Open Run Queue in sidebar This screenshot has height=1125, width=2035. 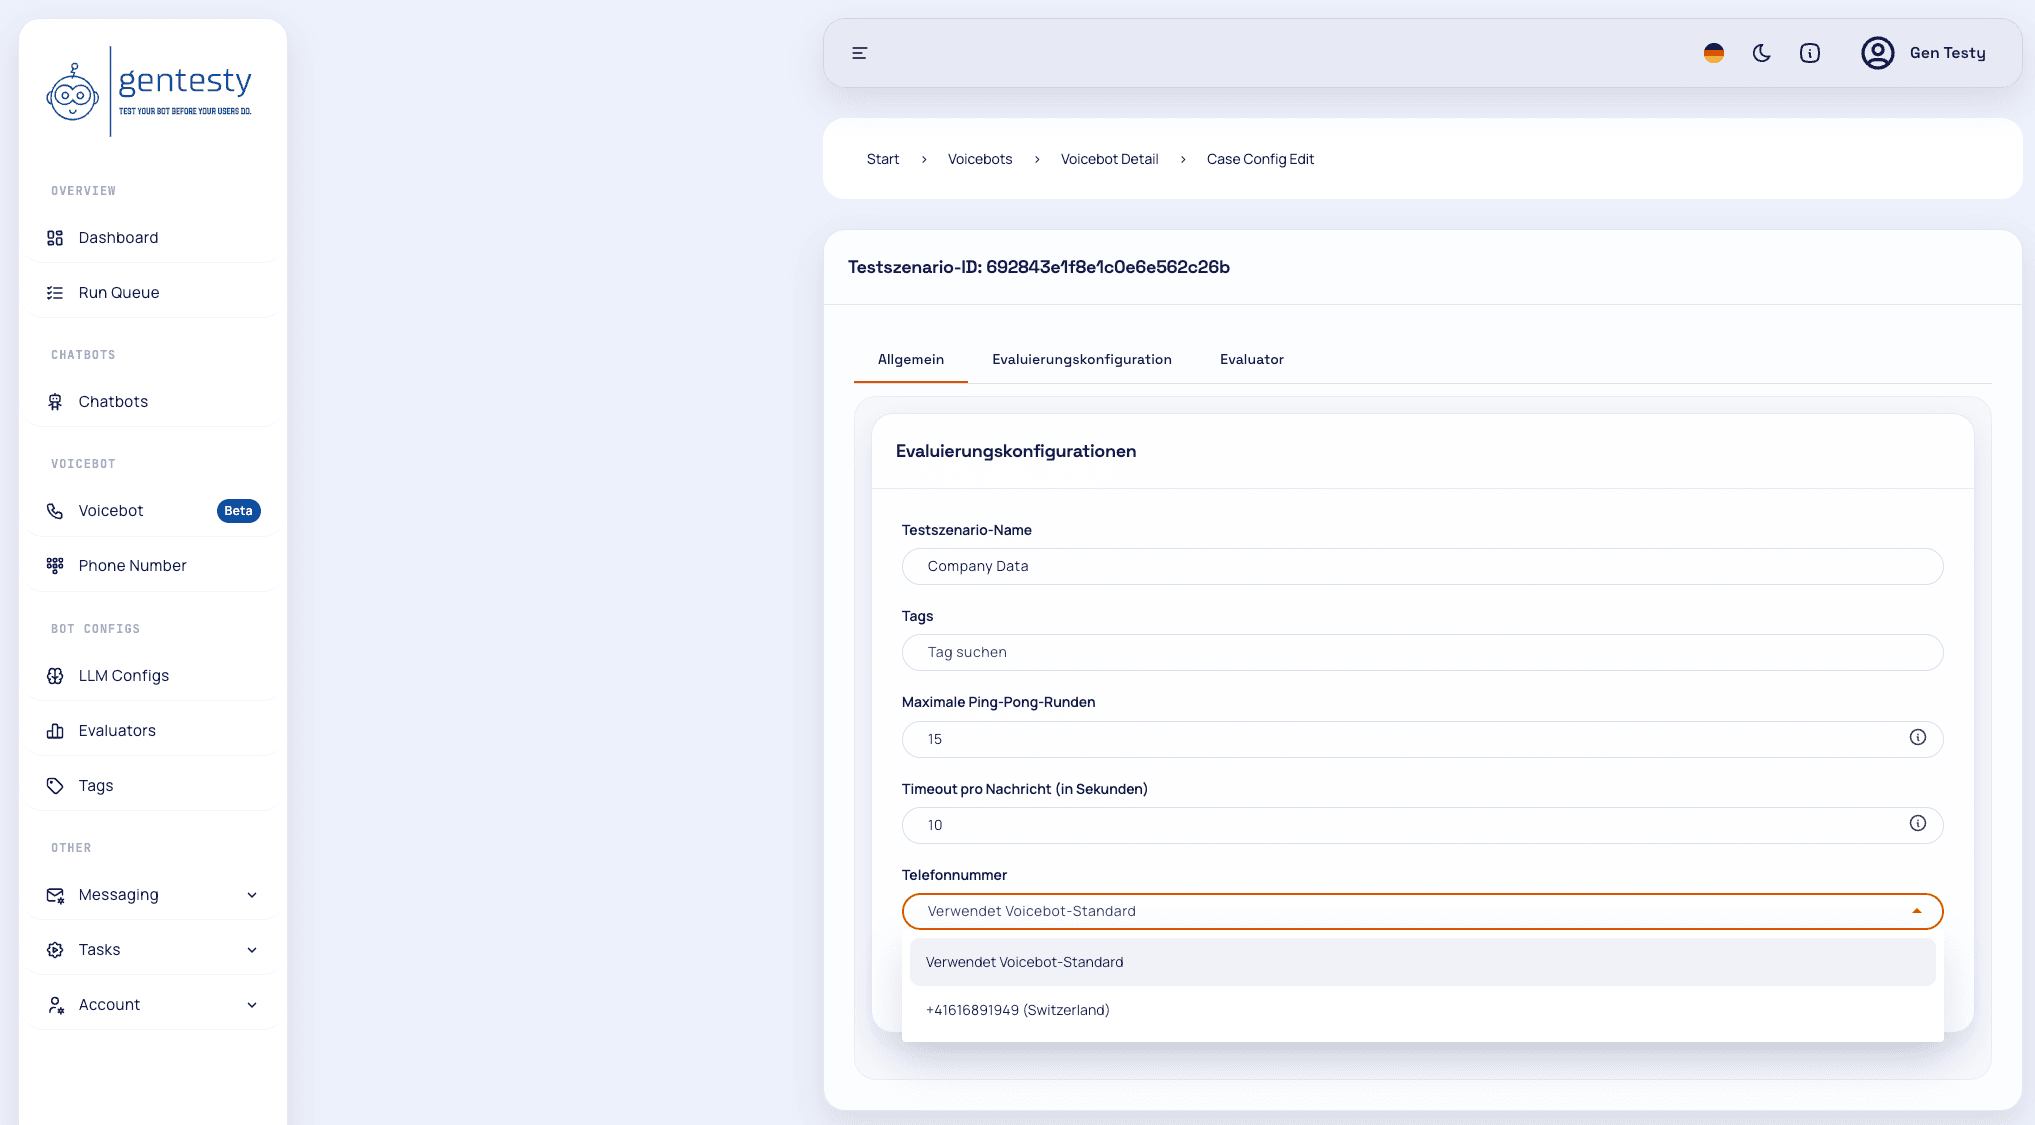coord(118,293)
